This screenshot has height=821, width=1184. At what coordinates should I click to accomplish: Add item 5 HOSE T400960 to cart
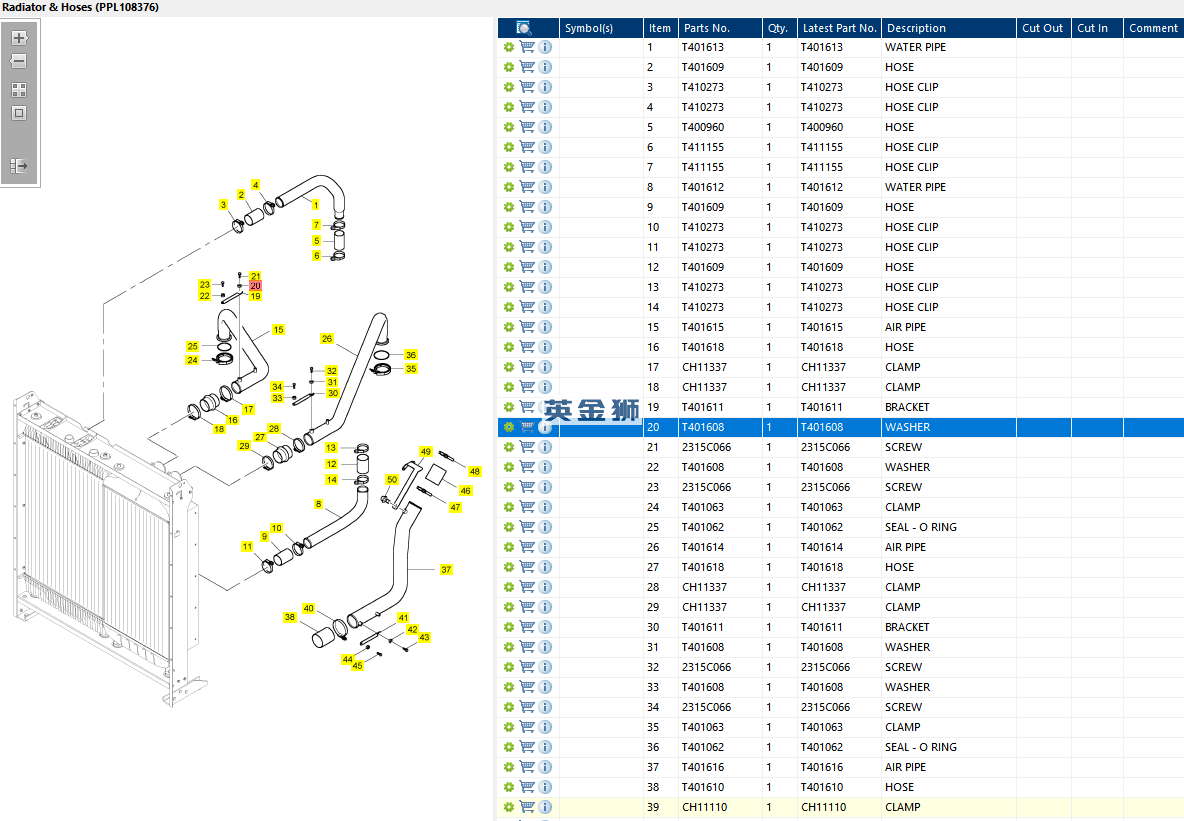click(527, 127)
